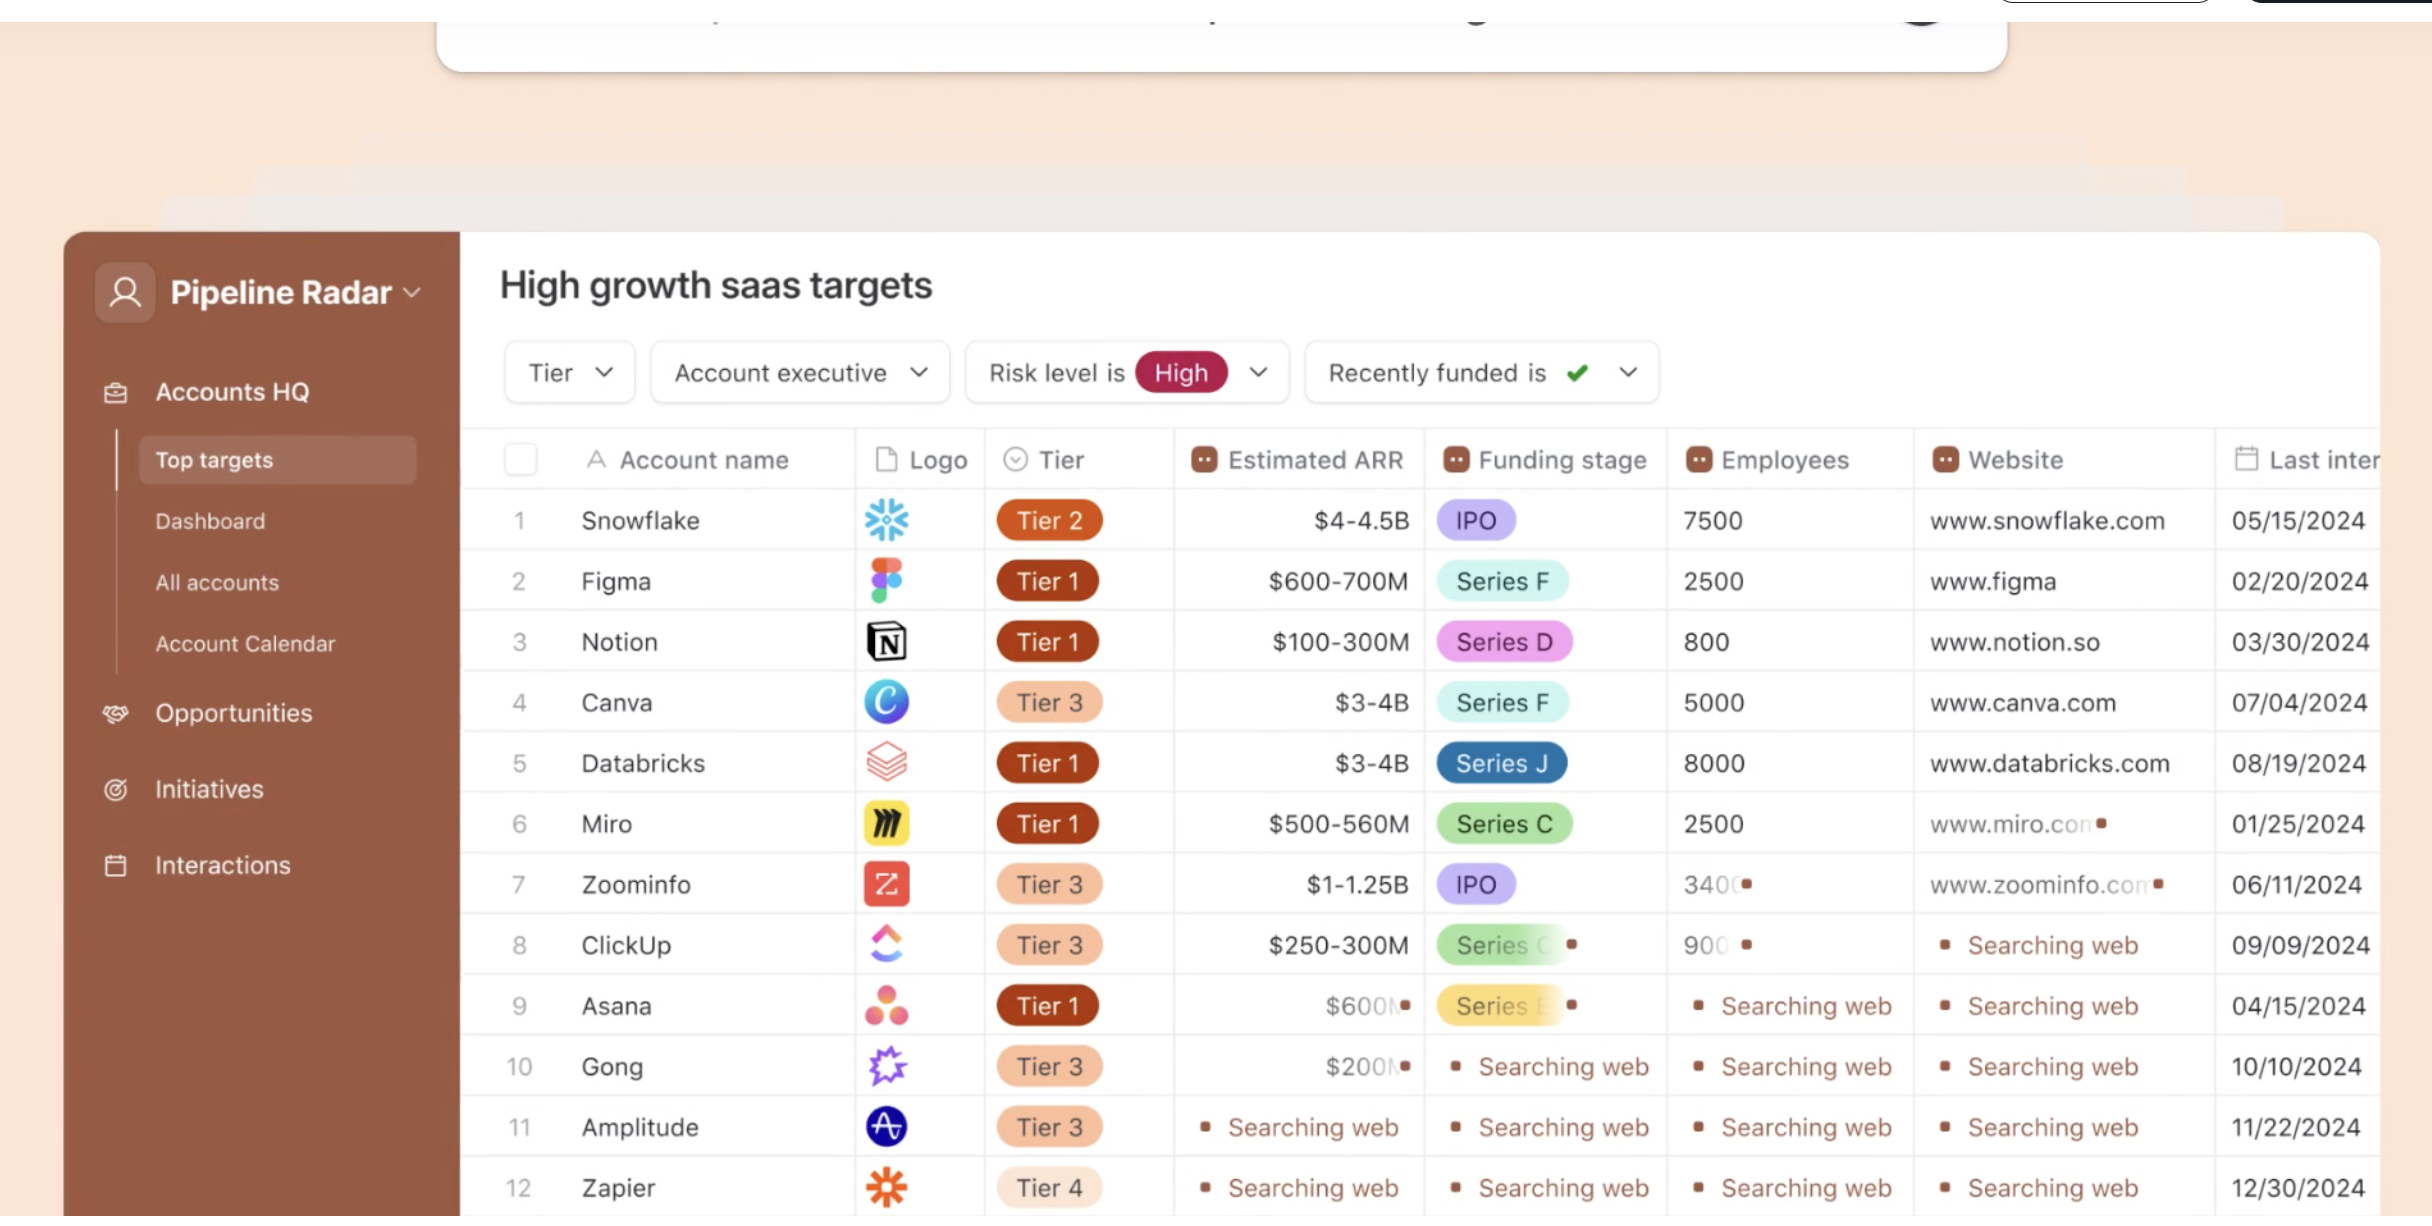Open www.snowflake.com website link
The image size is (2432, 1226).
tap(2047, 521)
